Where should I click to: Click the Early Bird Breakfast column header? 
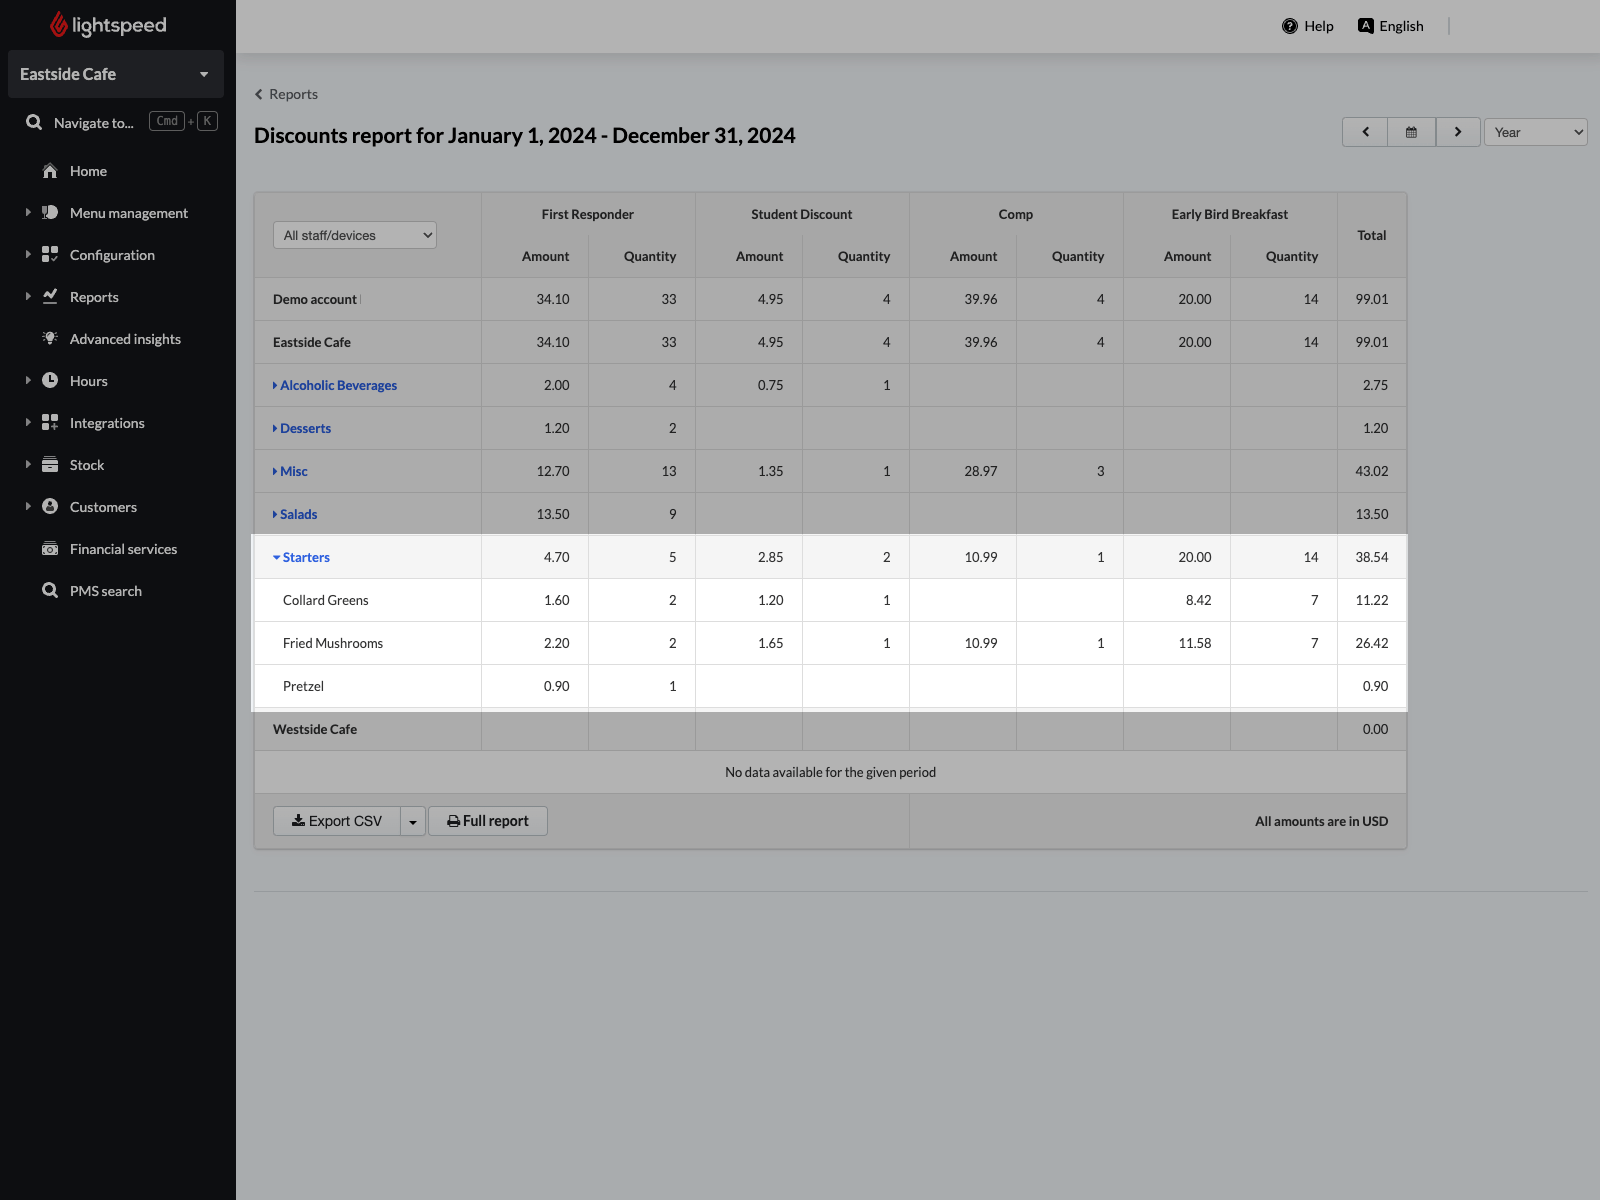(1230, 214)
